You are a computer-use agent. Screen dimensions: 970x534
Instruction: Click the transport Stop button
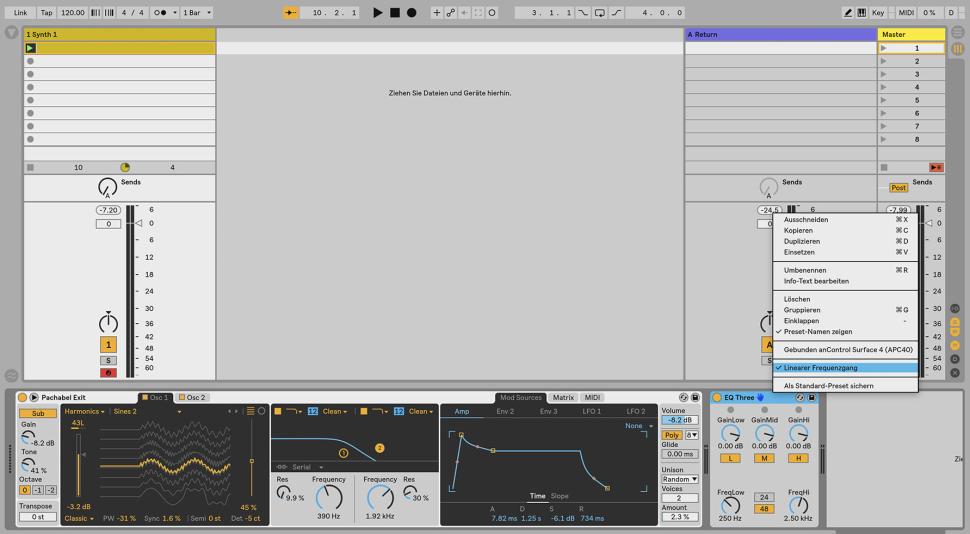tap(394, 13)
